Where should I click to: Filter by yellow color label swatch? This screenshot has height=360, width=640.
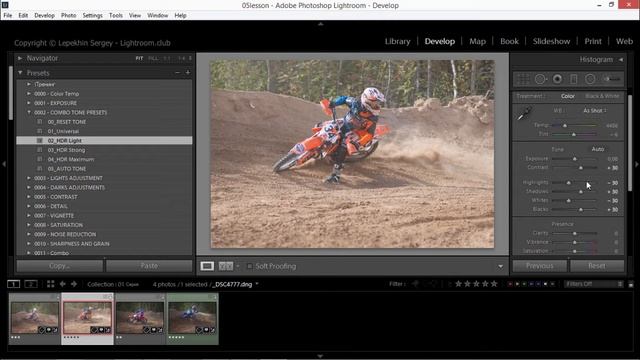click(x=517, y=284)
